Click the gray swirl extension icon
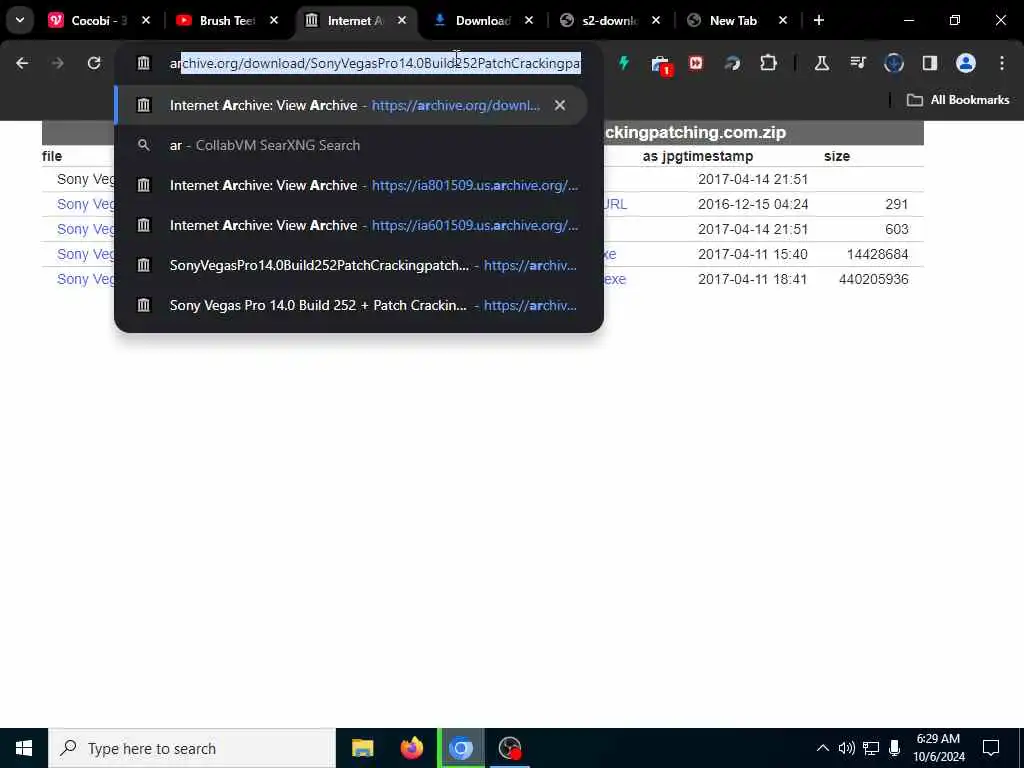 732,63
